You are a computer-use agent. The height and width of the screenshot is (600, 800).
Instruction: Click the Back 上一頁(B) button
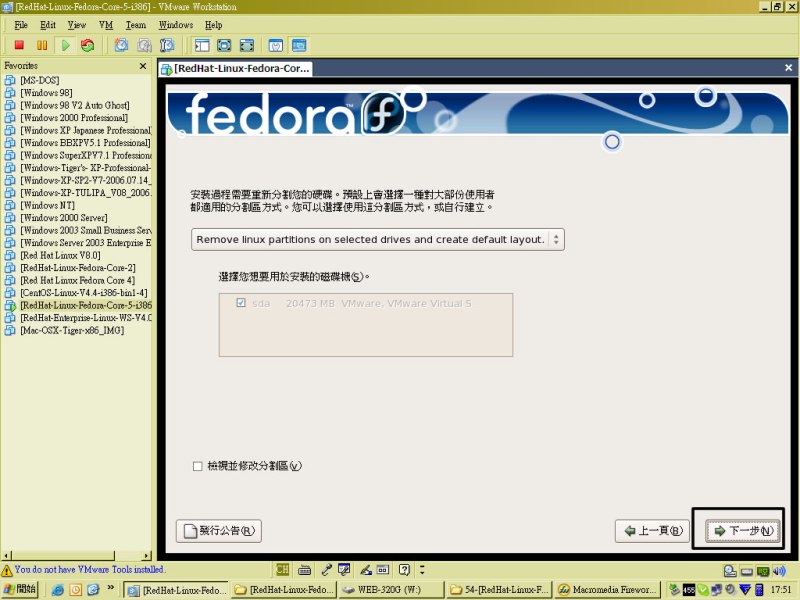click(x=653, y=531)
